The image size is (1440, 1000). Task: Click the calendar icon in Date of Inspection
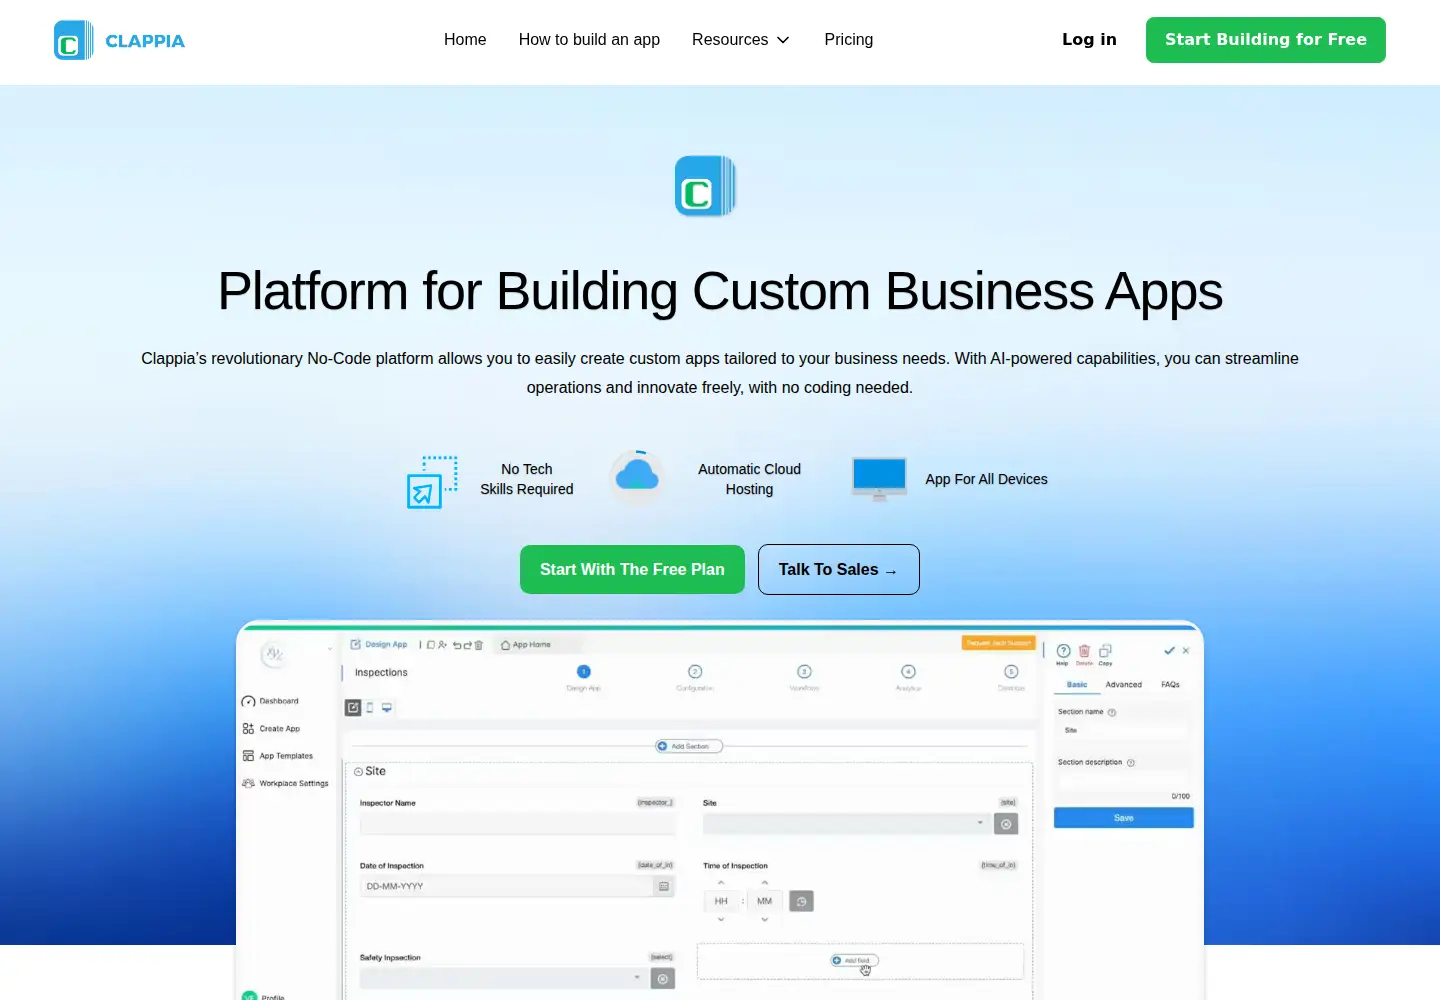(x=664, y=886)
